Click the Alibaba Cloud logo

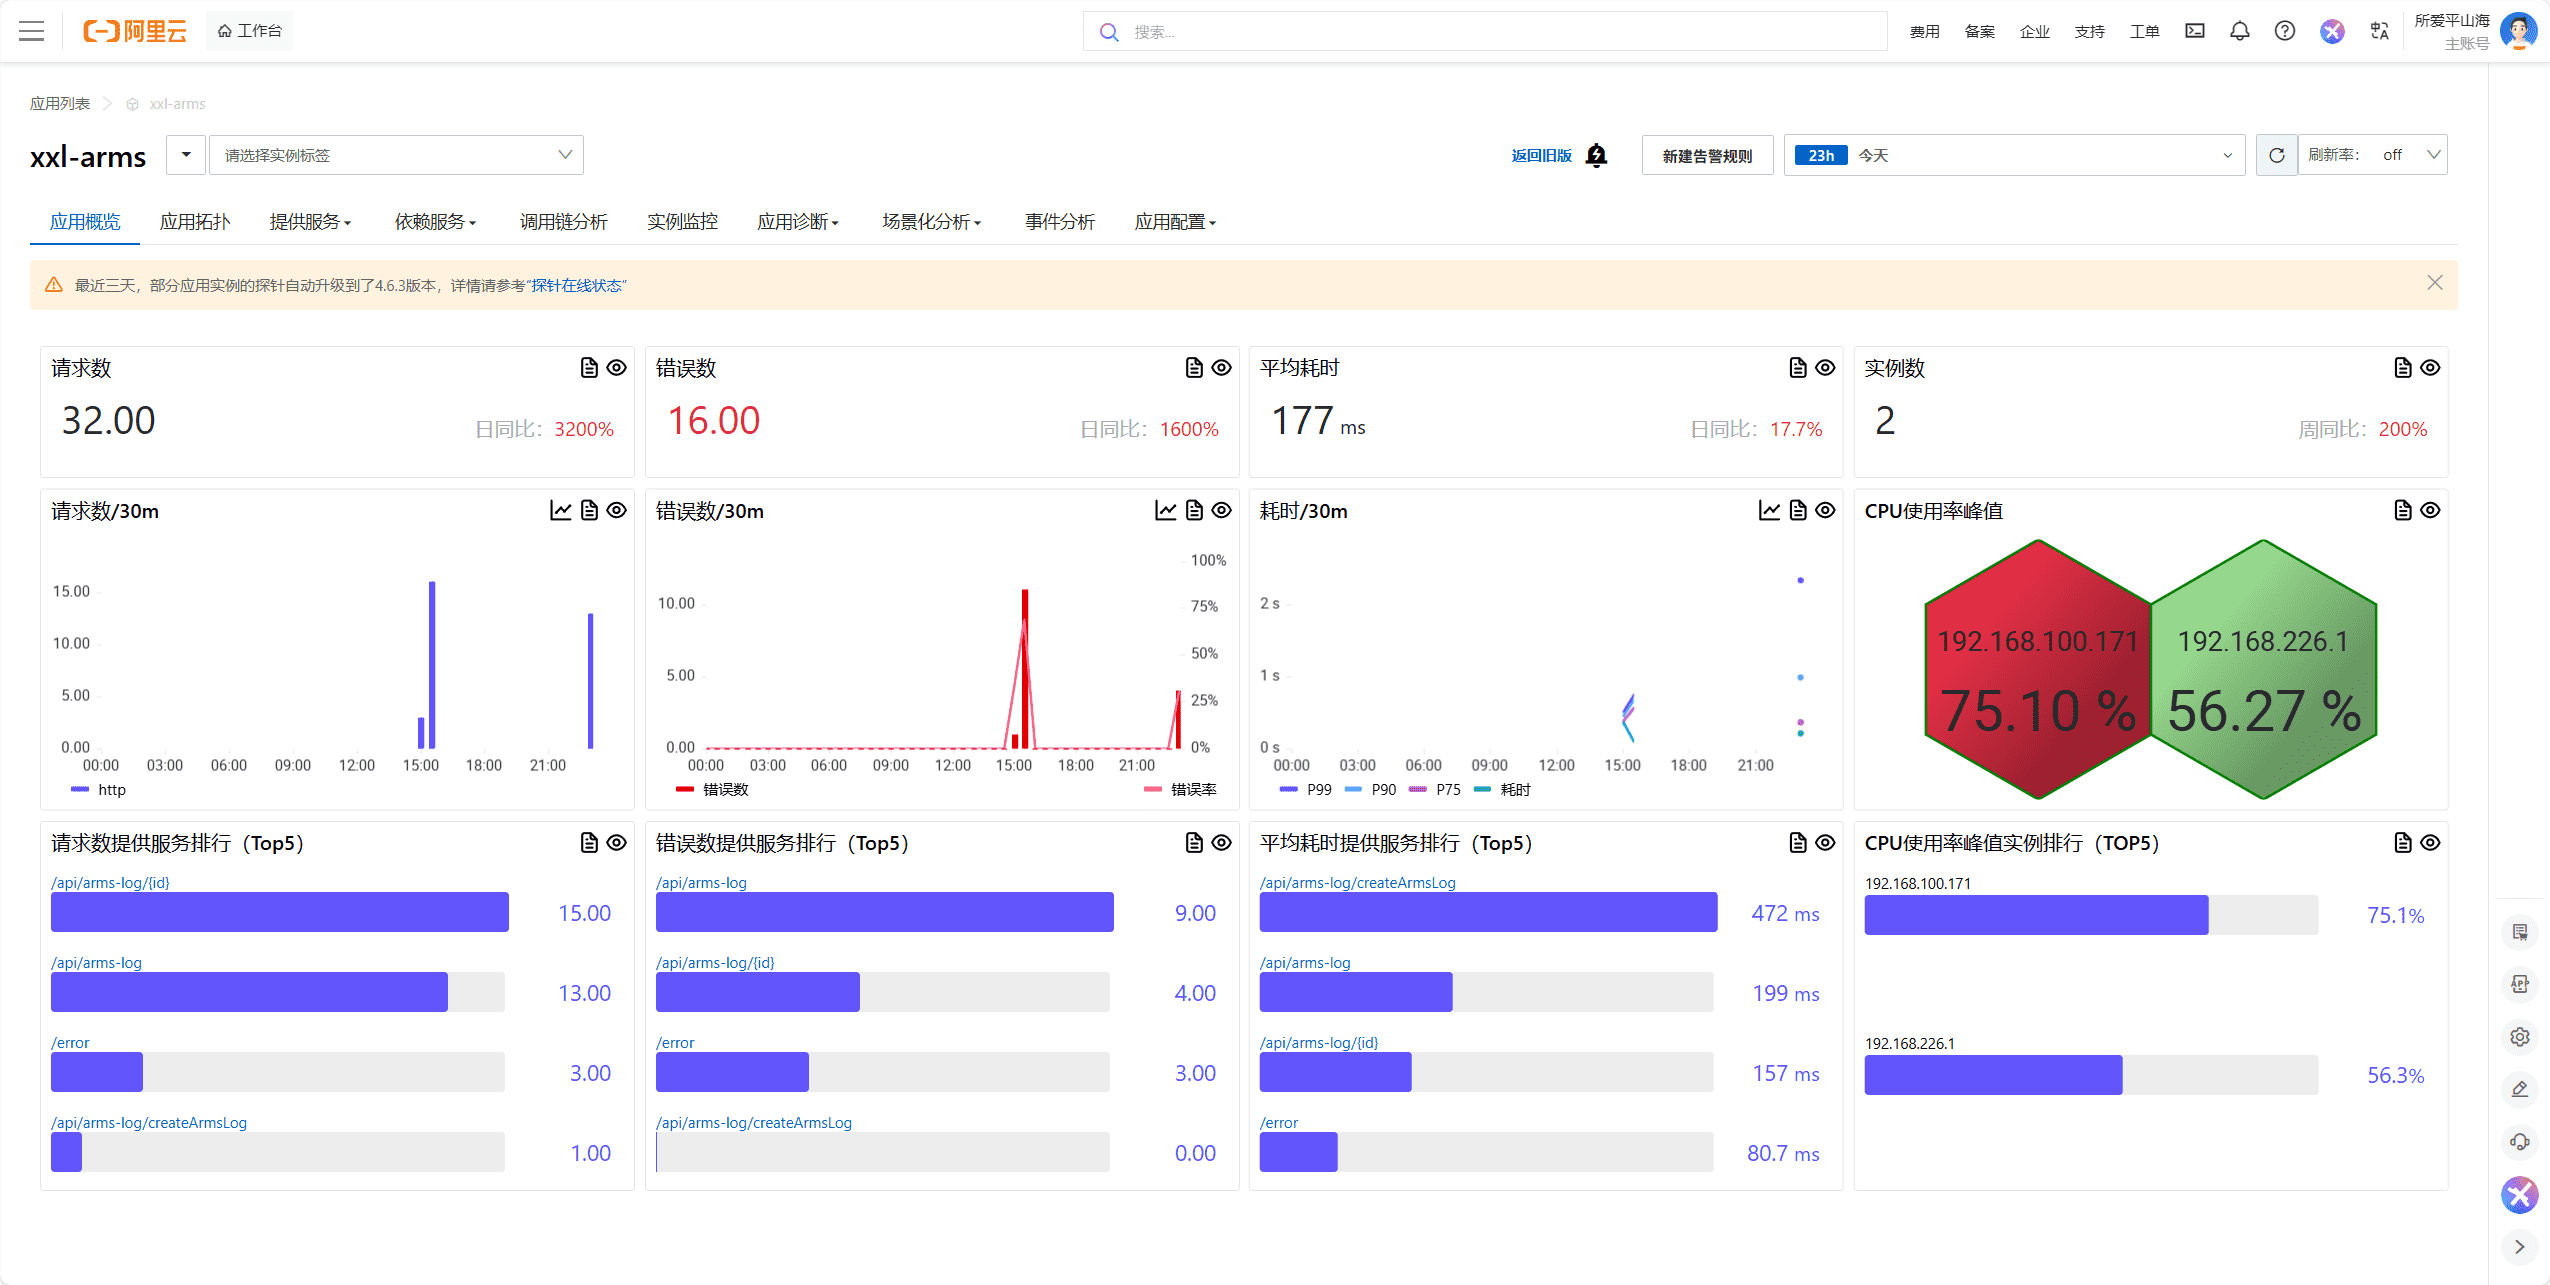click(135, 31)
